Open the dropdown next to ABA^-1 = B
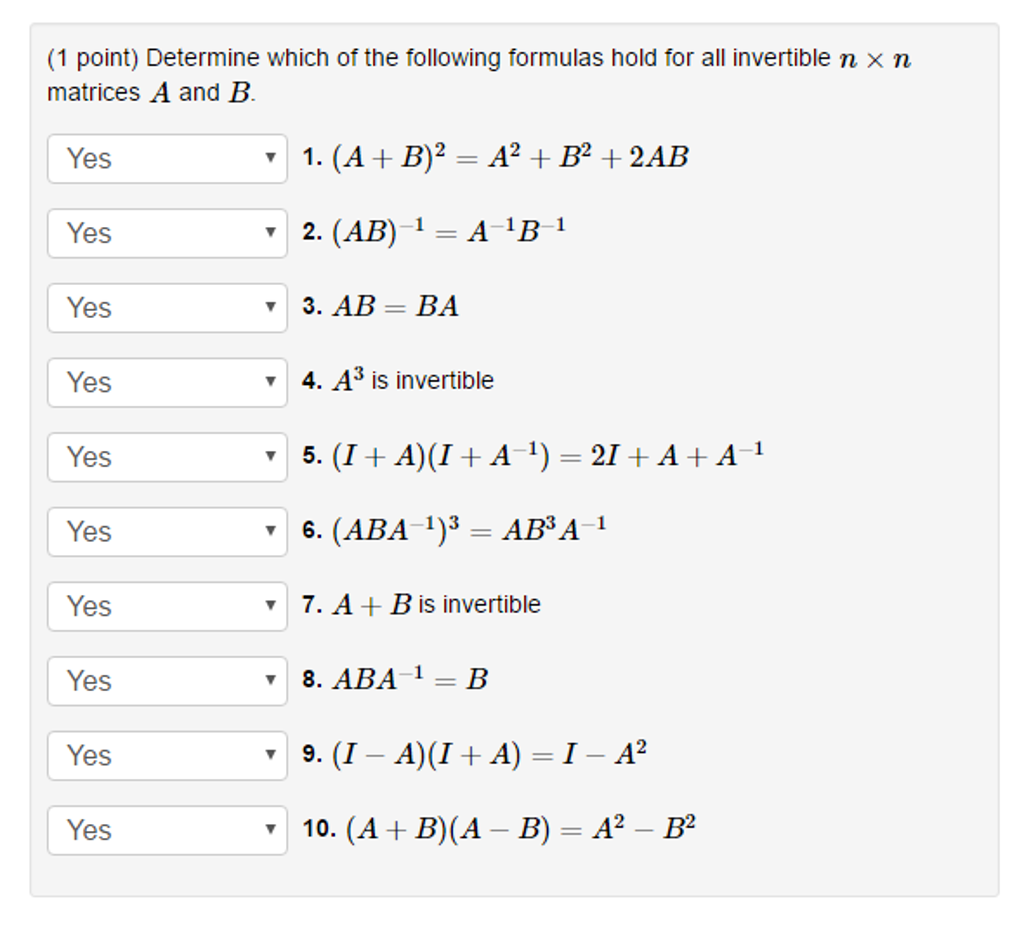The image size is (1024, 932). (167, 681)
